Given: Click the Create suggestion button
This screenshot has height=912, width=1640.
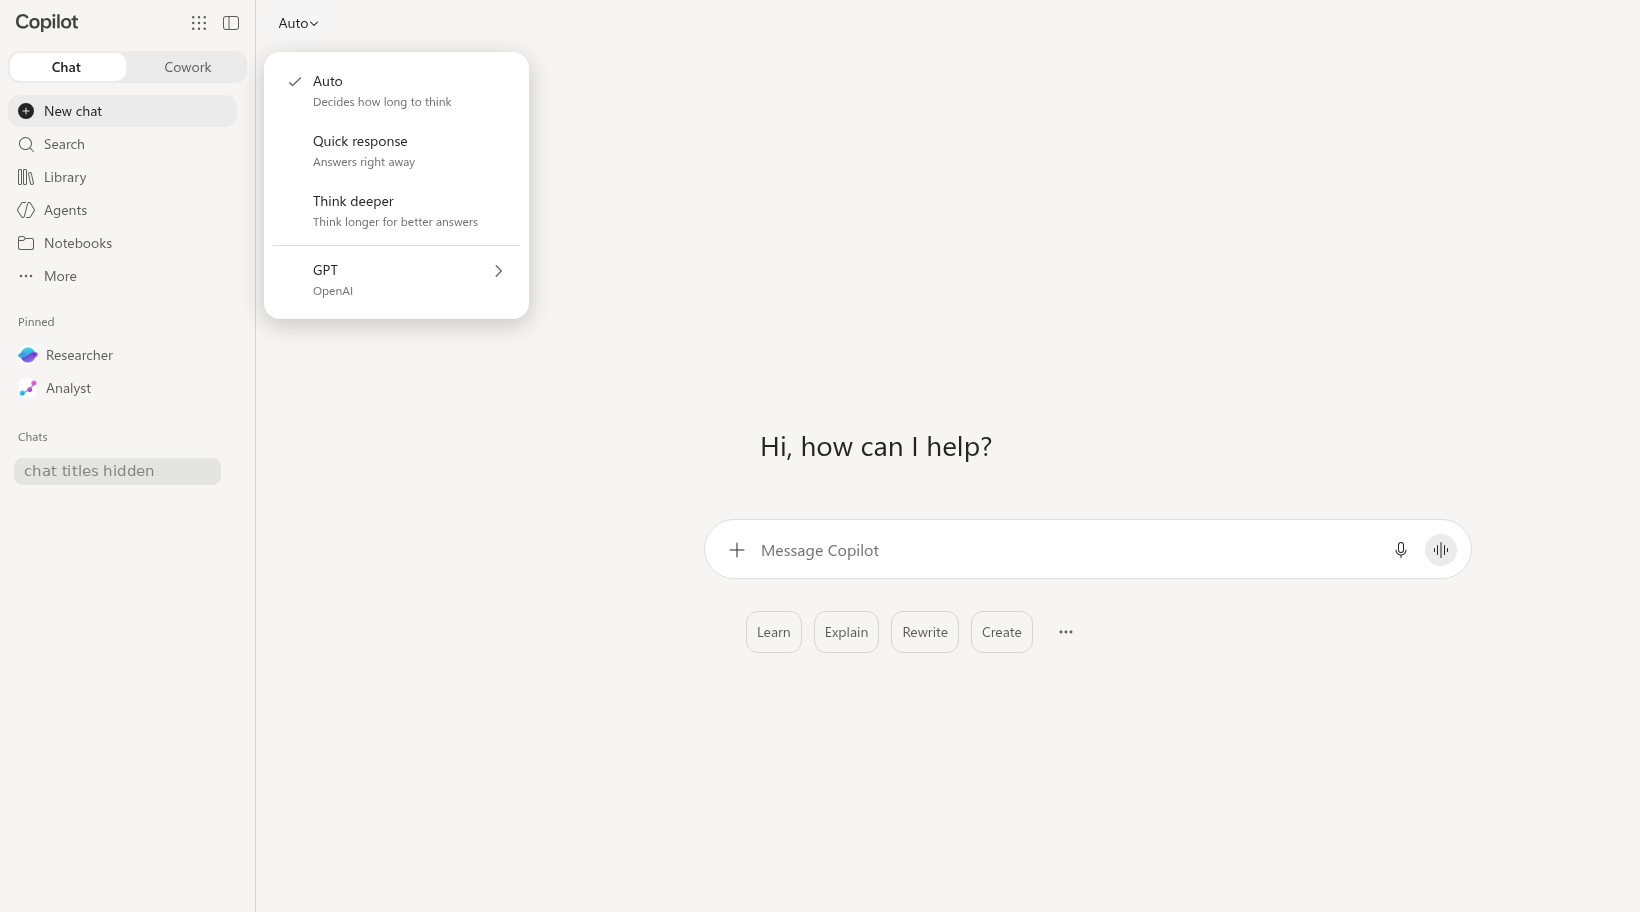Looking at the screenshot, I should [x=1002, y=632].
